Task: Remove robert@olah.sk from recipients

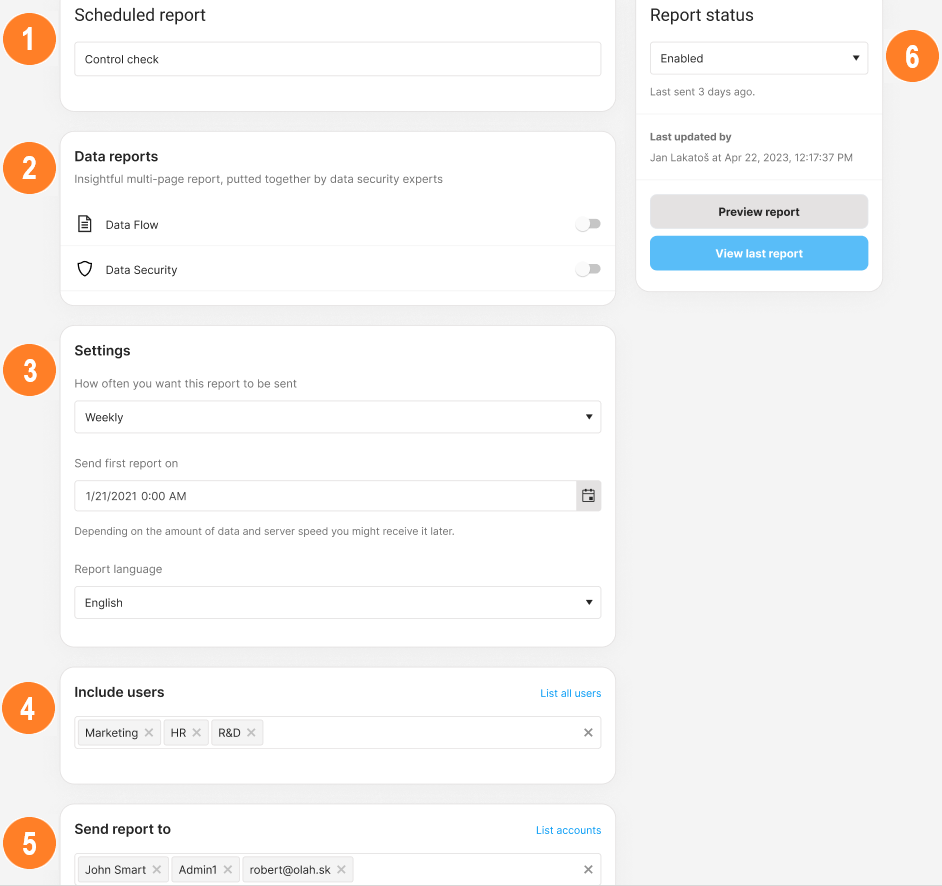Action: click(341, 870)
